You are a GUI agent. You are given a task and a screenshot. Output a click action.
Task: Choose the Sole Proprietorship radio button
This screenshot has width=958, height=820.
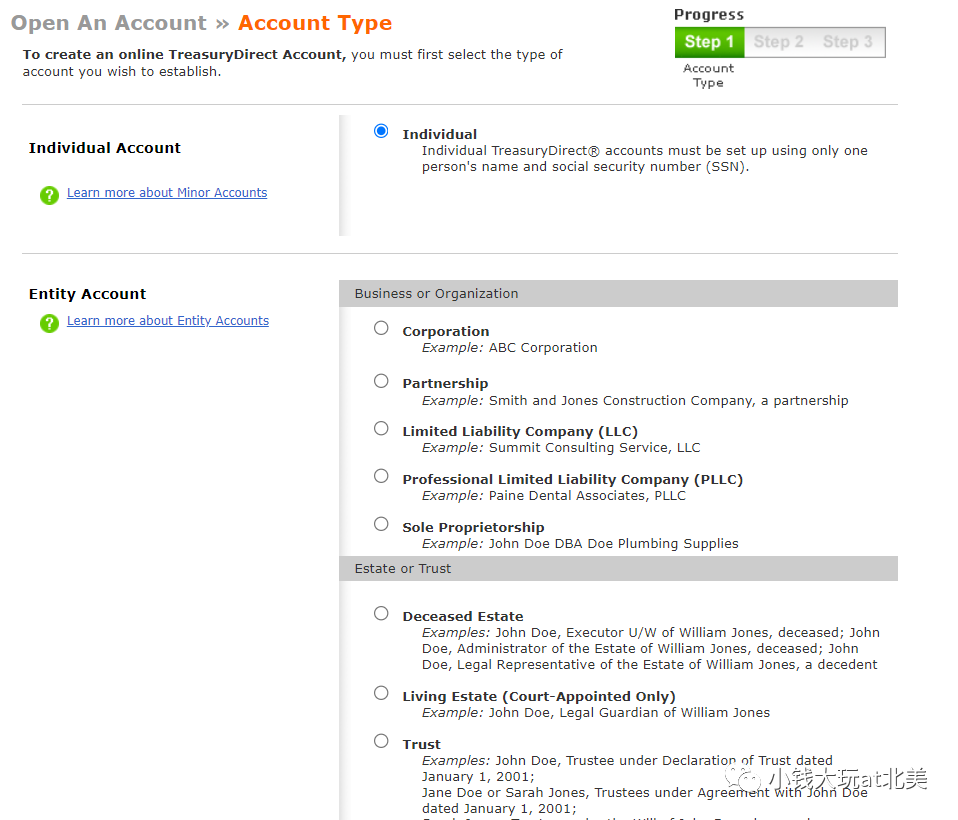381,524
